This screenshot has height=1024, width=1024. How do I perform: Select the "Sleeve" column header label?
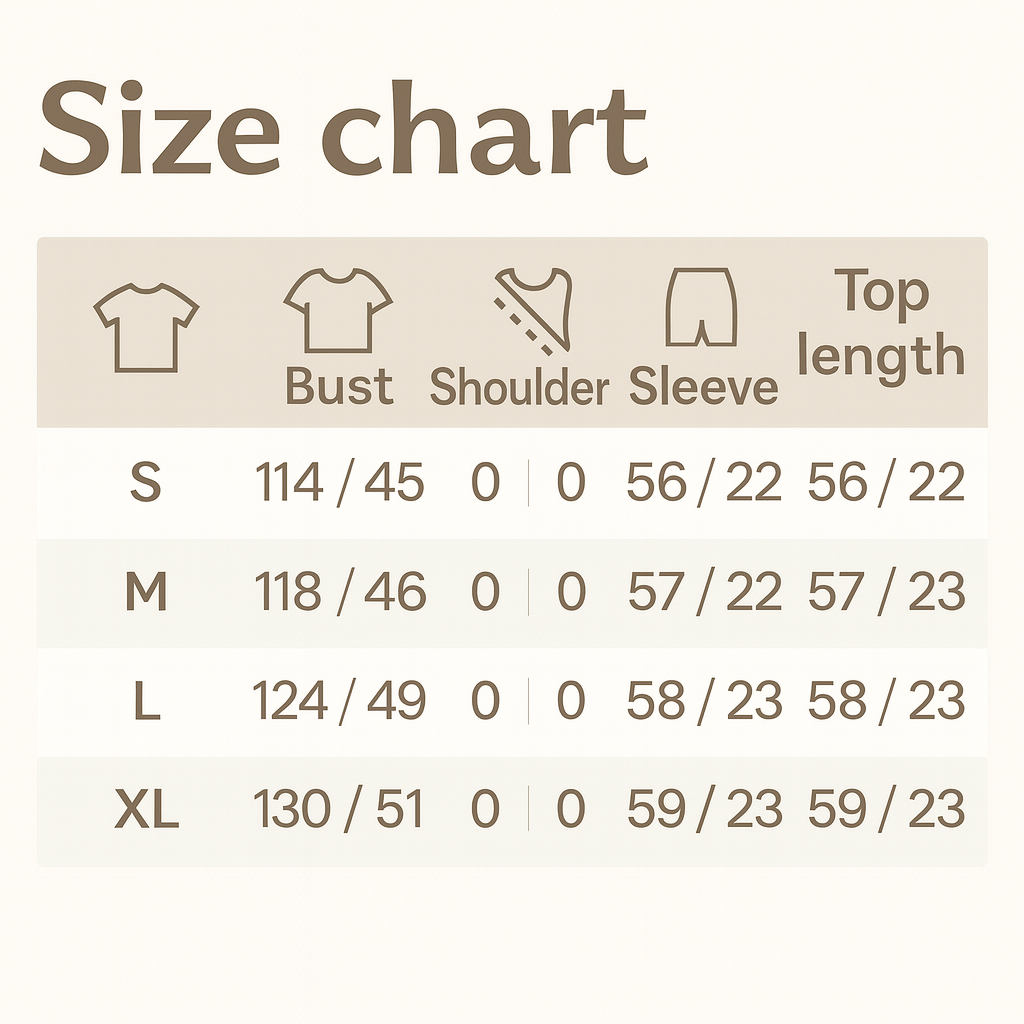[x=703, y=388]
